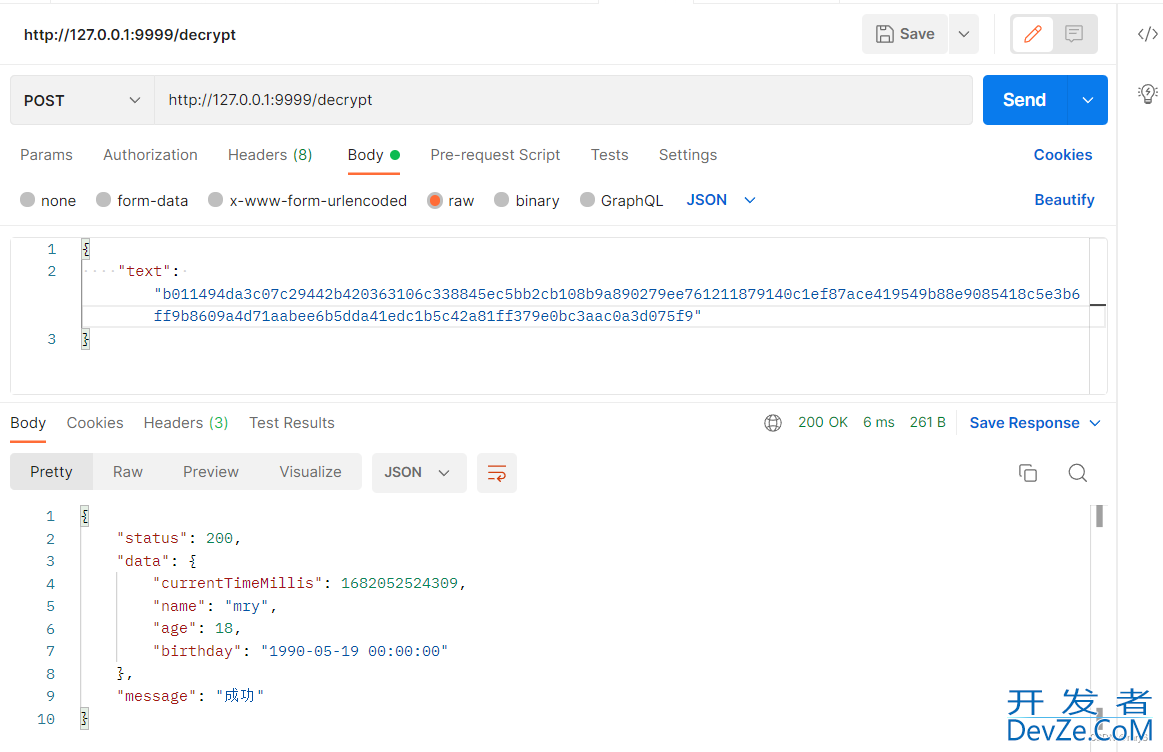Copy the response with the copy icon
This screenshot has width=1163, height=752.
click(1027, 472)
